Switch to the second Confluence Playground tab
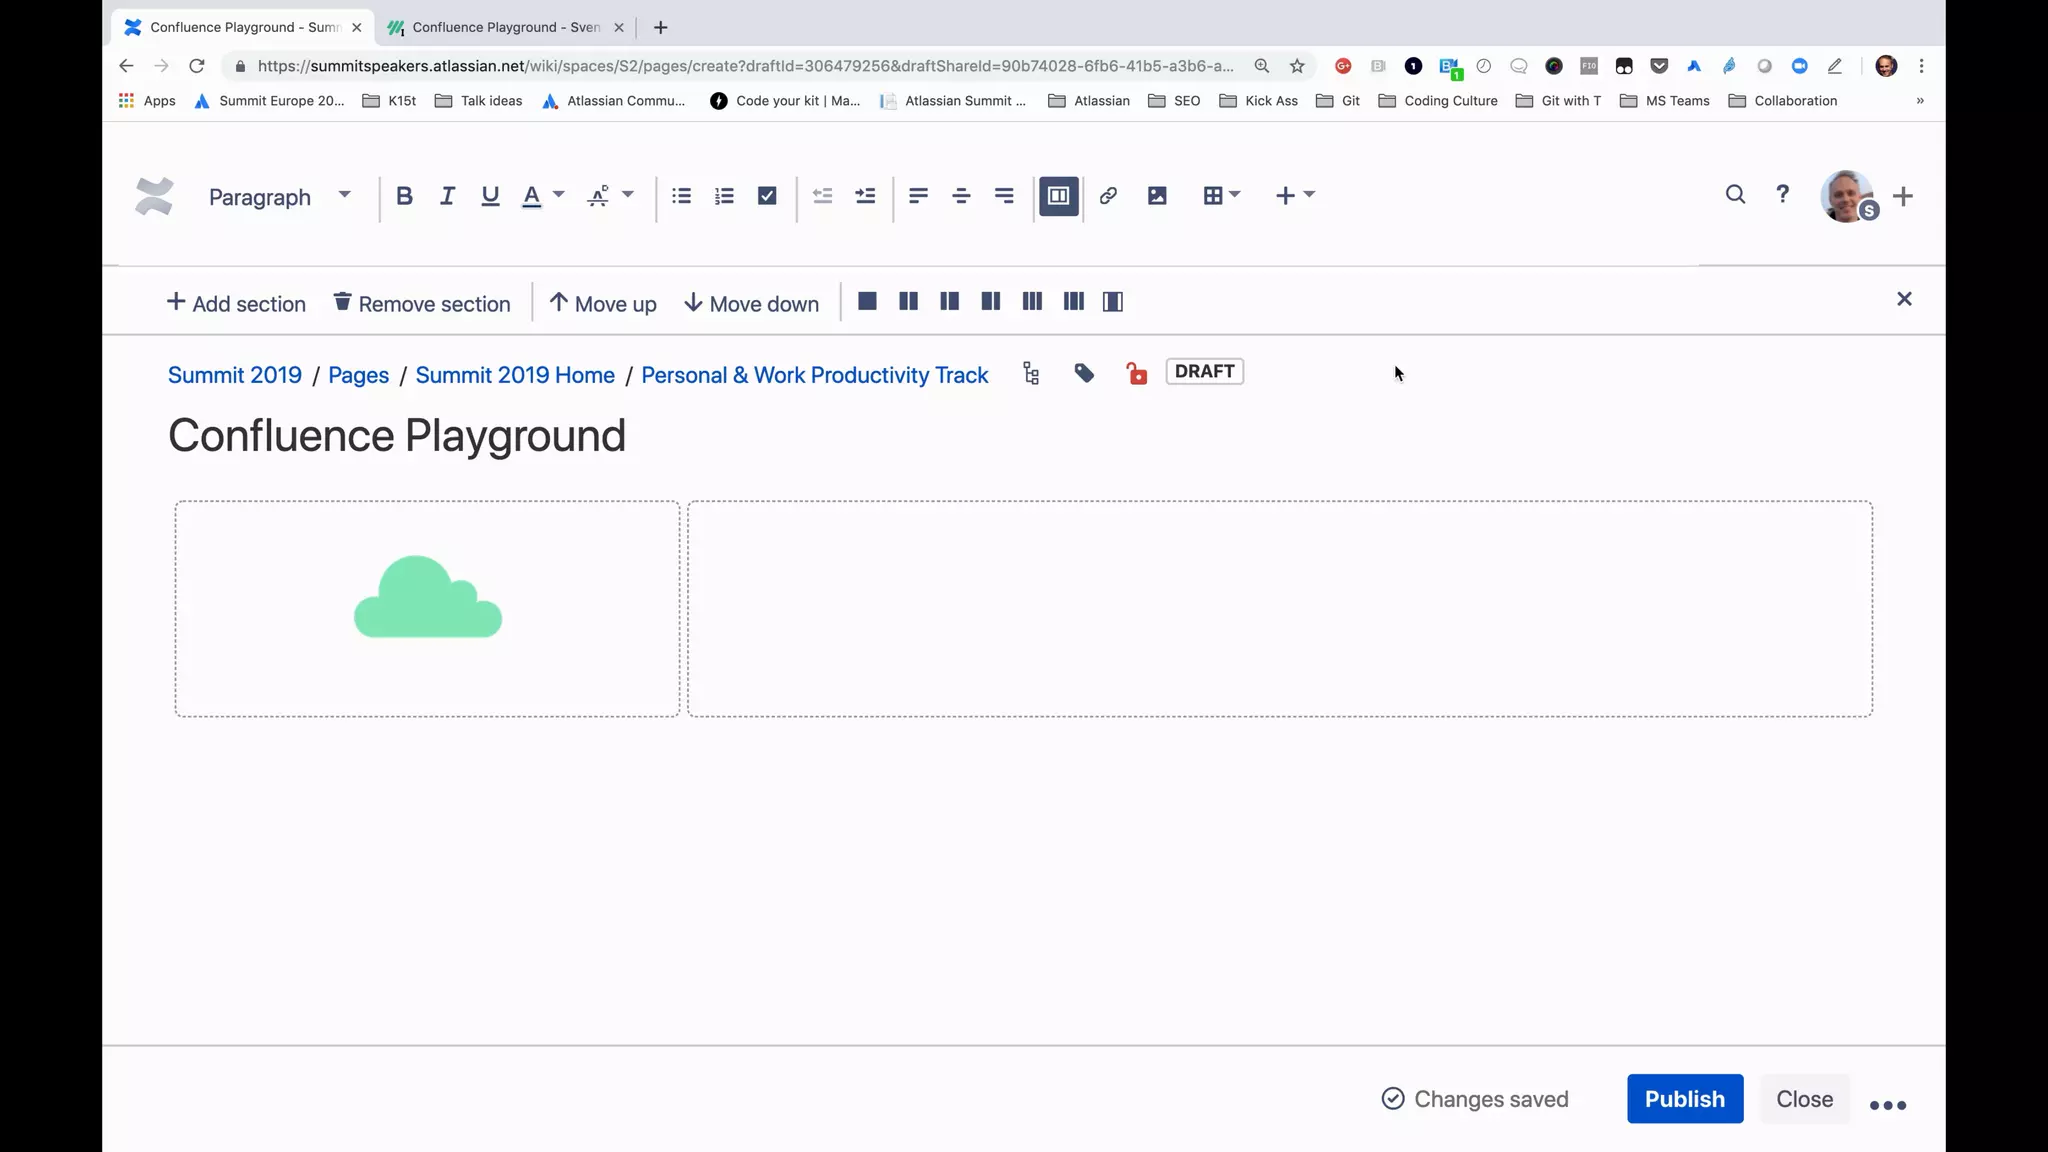Image resolution: width=2048 pixels, height=1152 pixels. pos(505,27)
